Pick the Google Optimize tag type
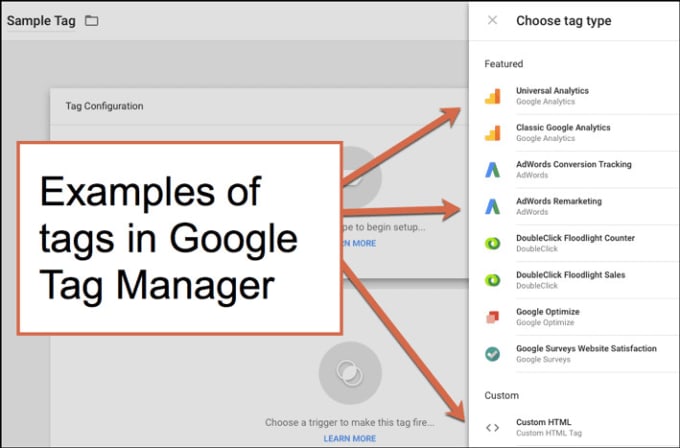The width and height of the screenshot is (680, 448). click(575, 317)
